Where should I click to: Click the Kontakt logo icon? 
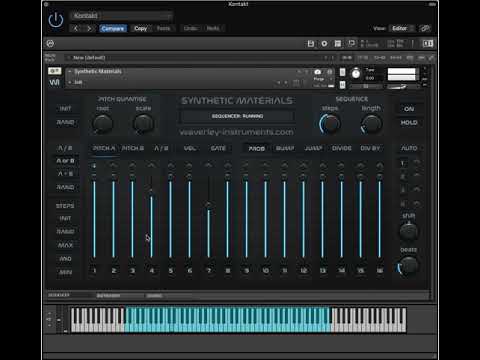50,44
